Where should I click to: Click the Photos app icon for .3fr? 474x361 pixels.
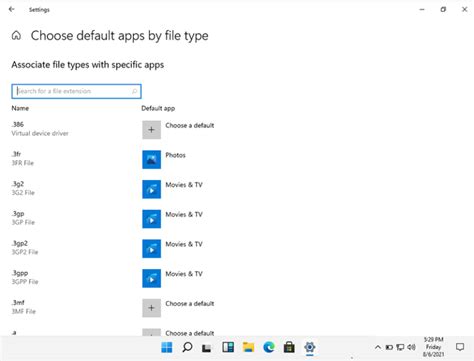[151, 159]
